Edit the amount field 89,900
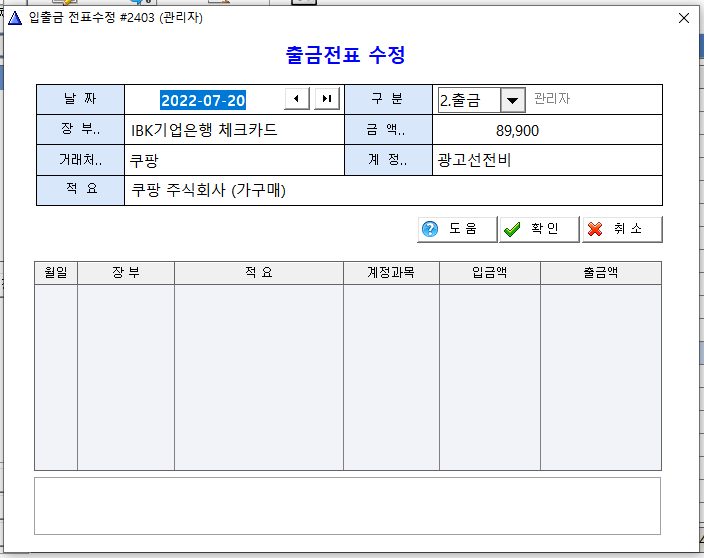 point(547,130)
